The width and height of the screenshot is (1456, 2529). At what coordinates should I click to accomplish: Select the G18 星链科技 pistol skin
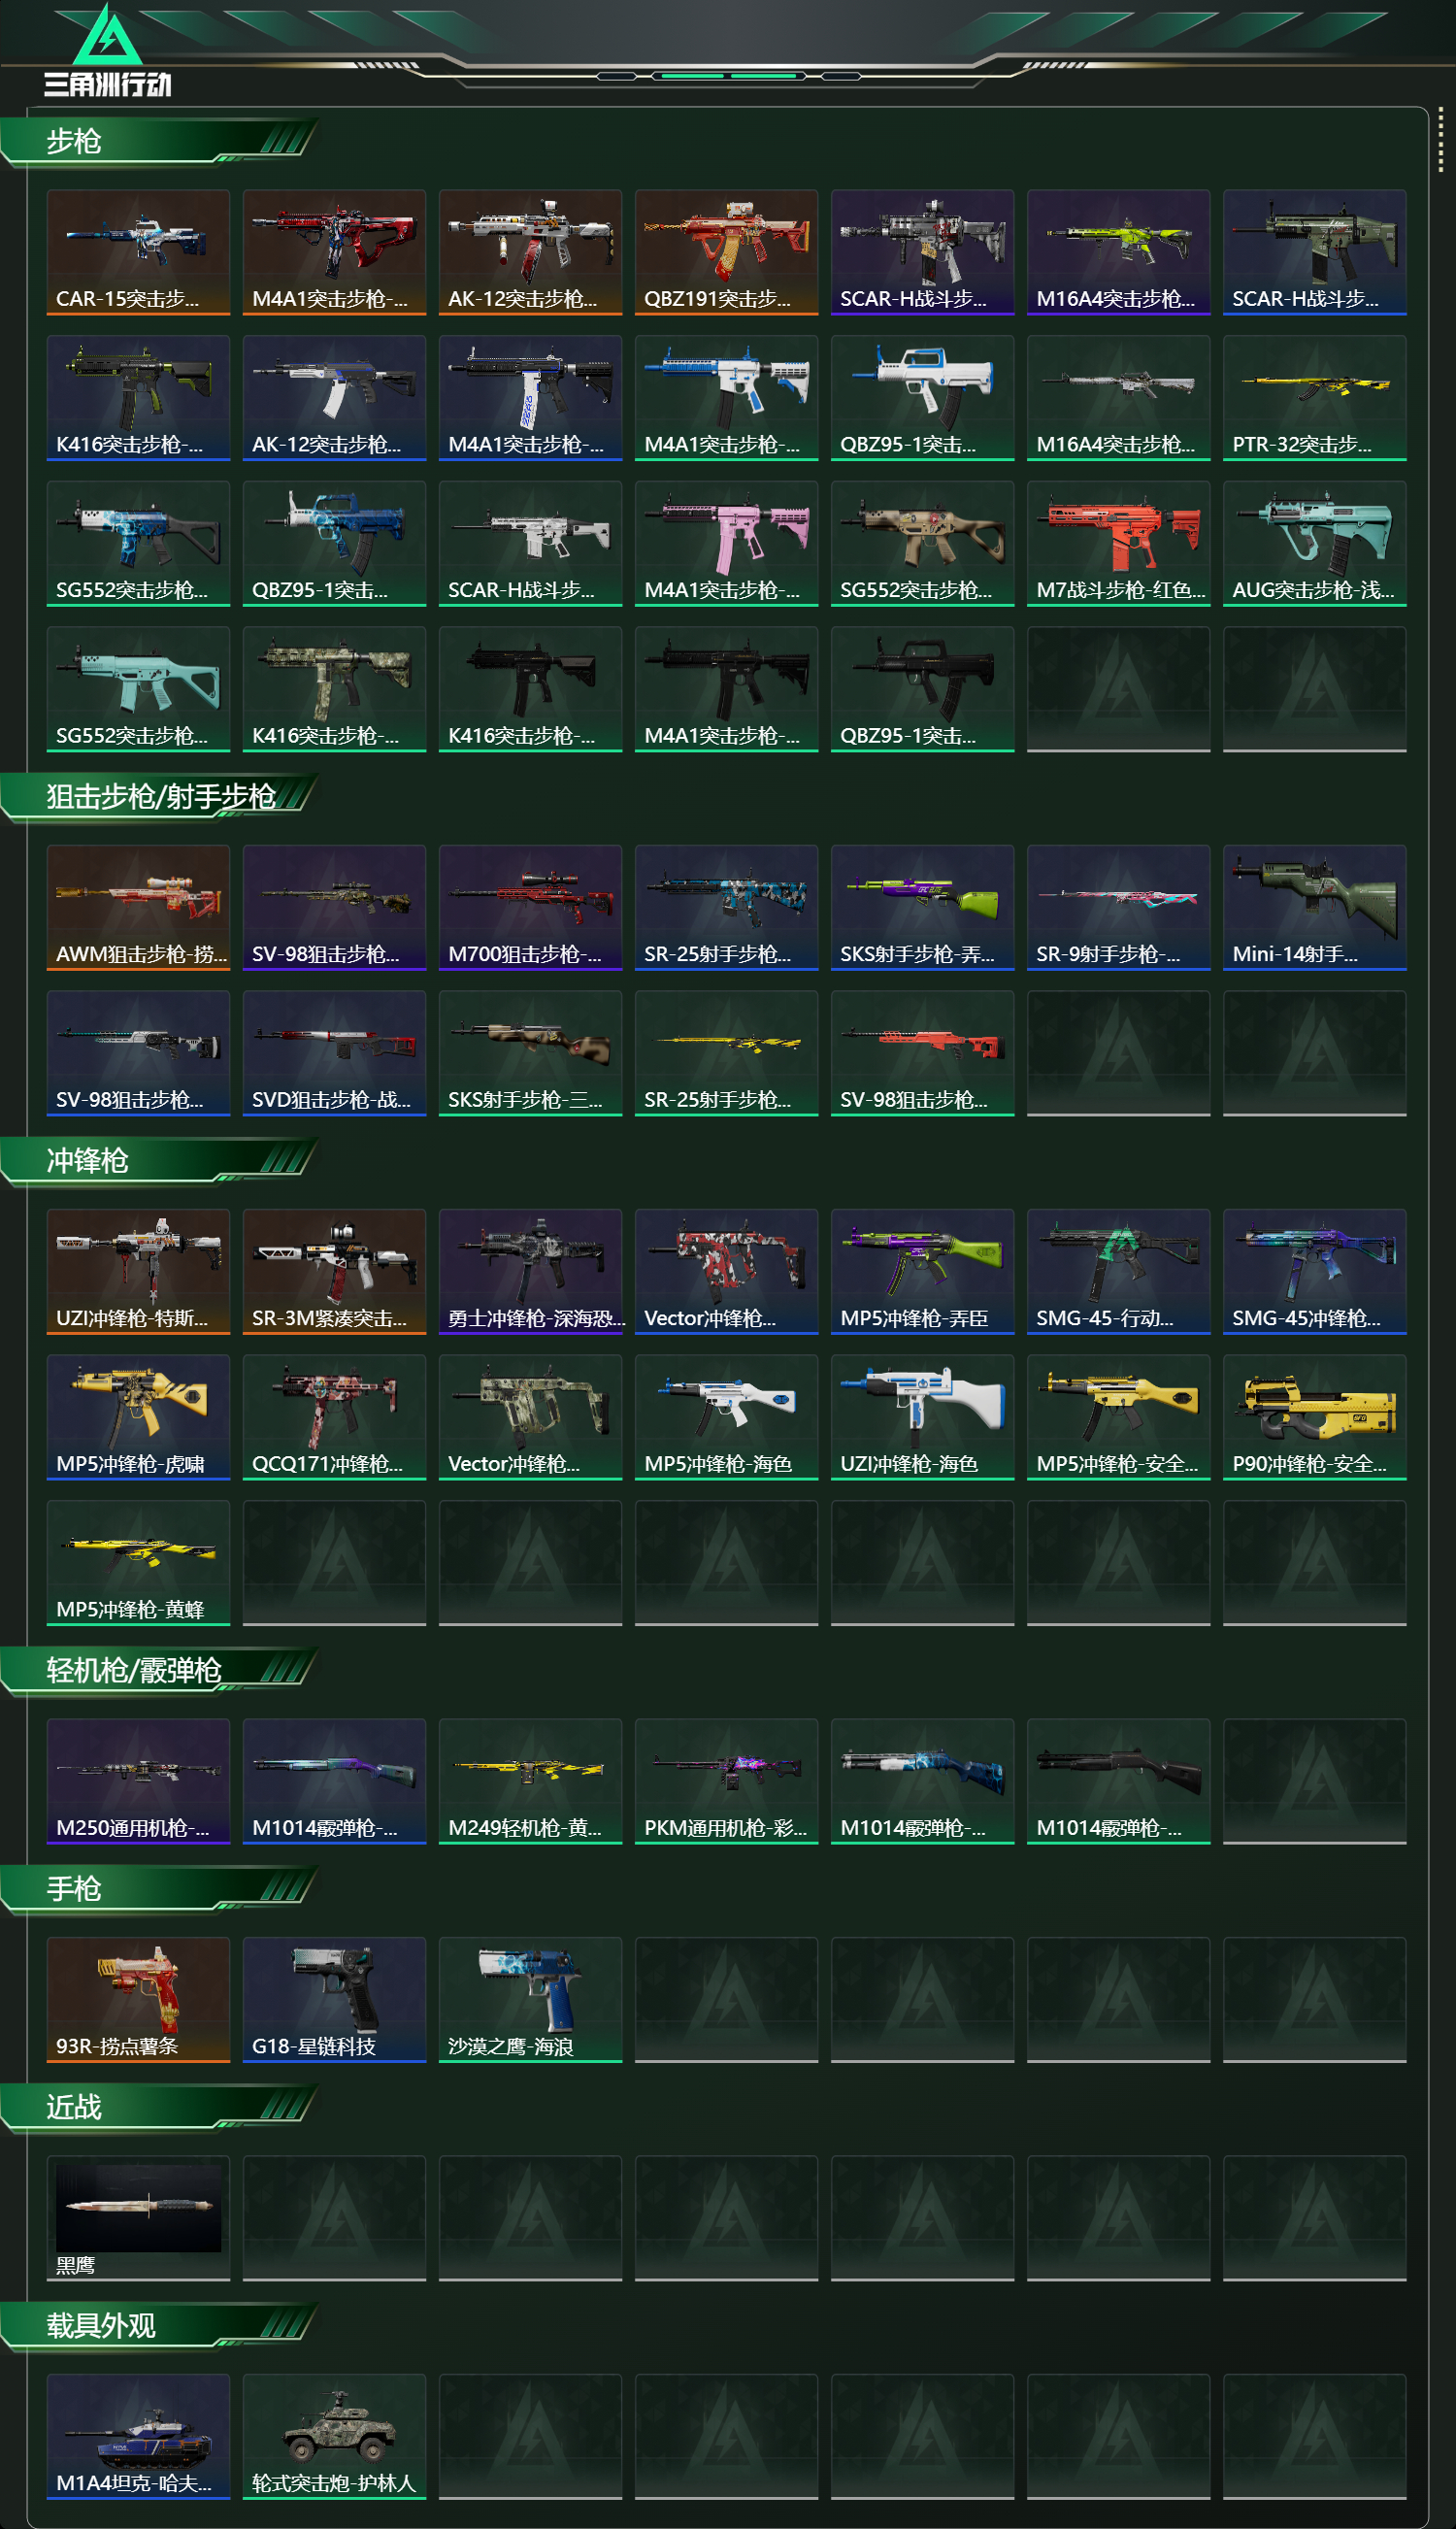click(x=334, y=1999)
